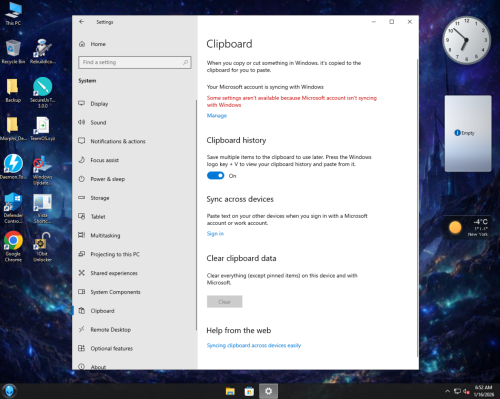Open the Display settings icon
The image size is (500, 399).
coord(82,103)
